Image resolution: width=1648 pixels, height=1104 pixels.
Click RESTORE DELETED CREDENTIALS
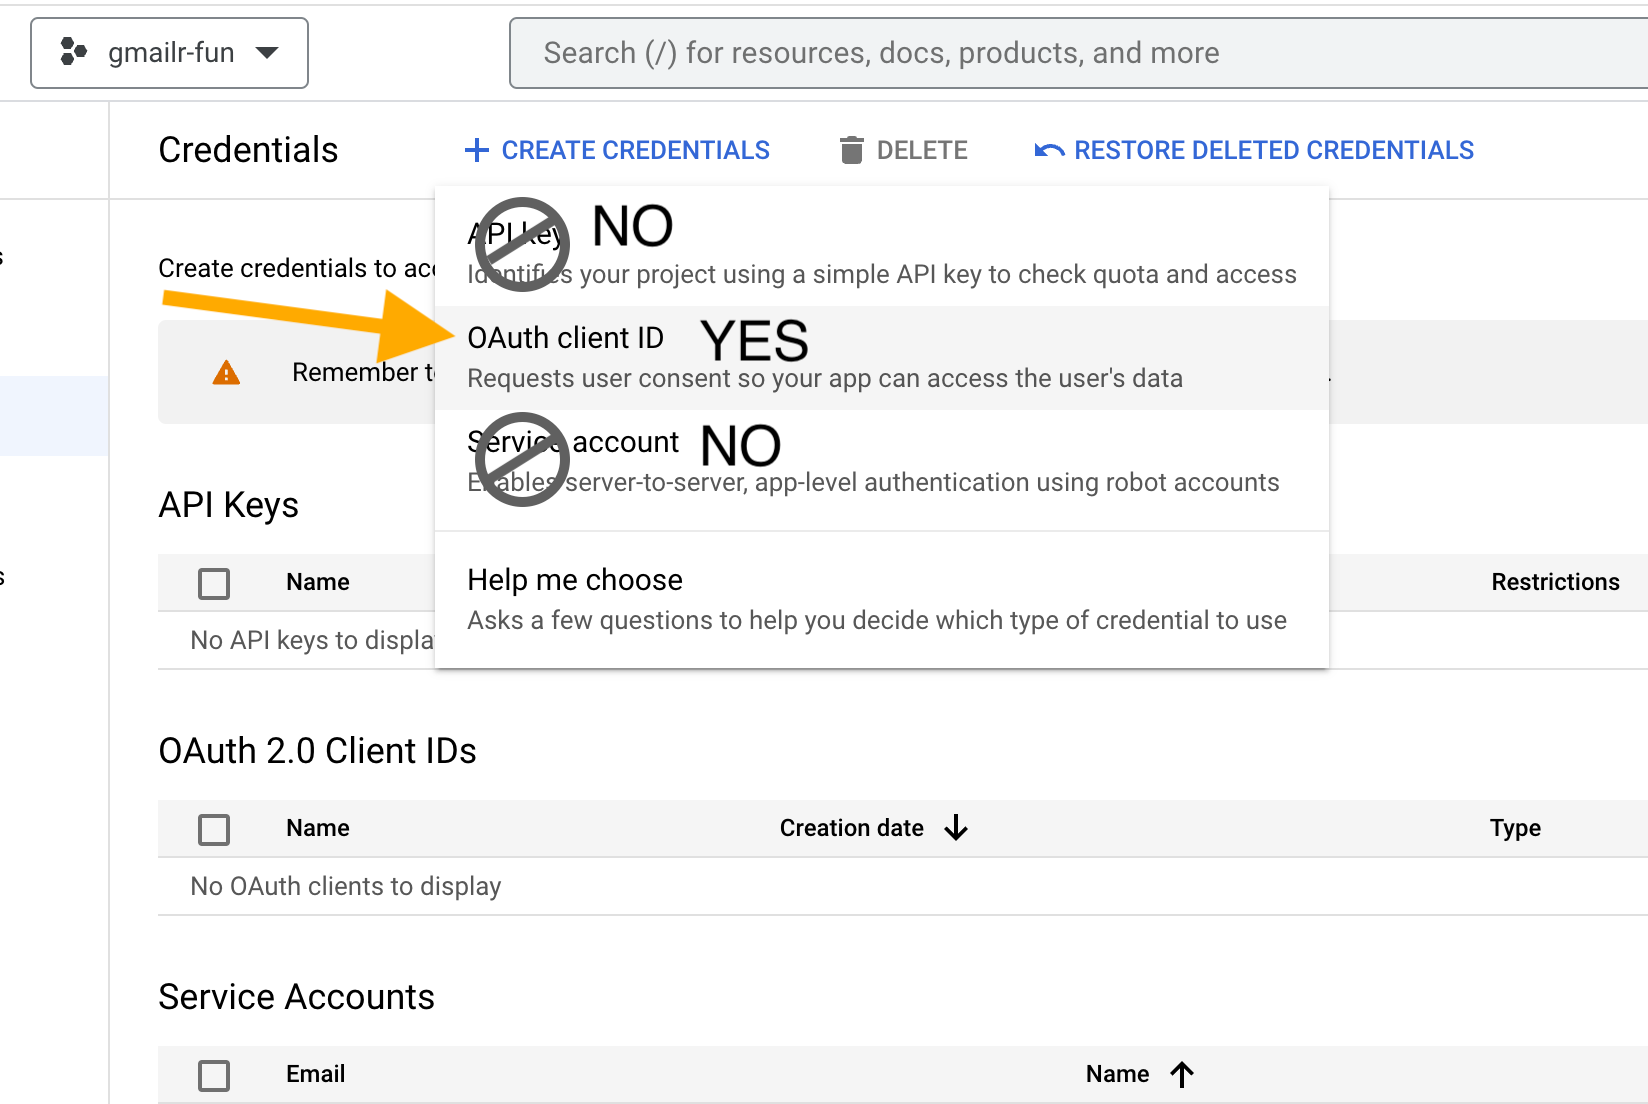coord(1273,149)
